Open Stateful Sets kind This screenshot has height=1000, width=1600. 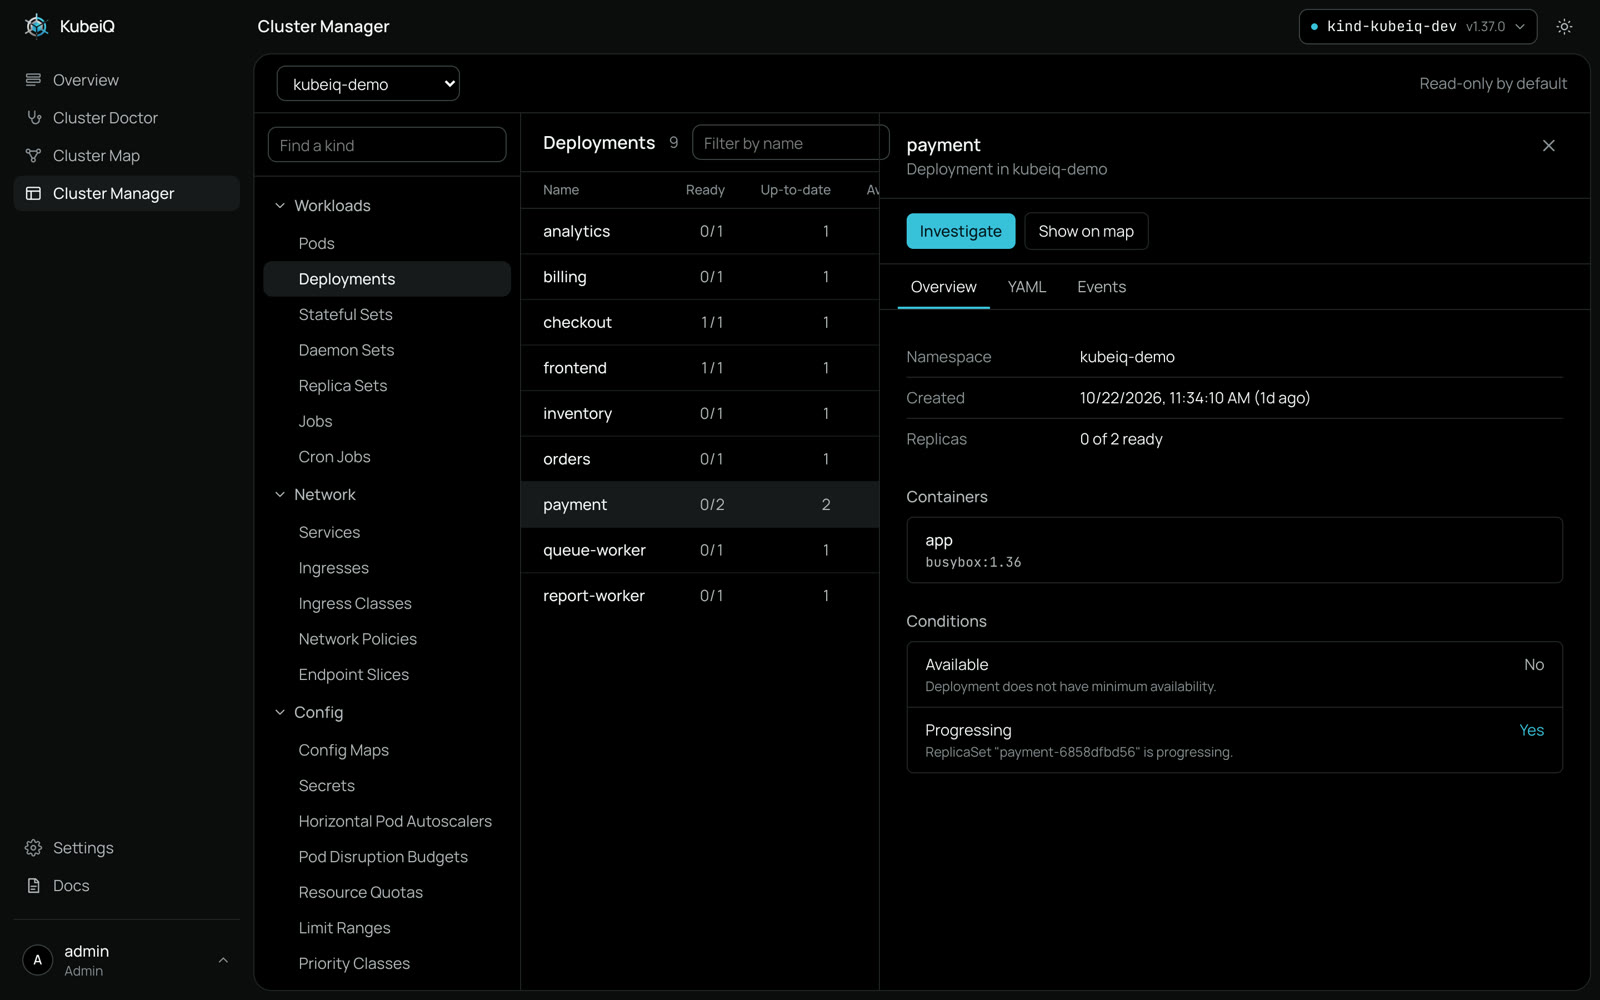pos(387,315)
